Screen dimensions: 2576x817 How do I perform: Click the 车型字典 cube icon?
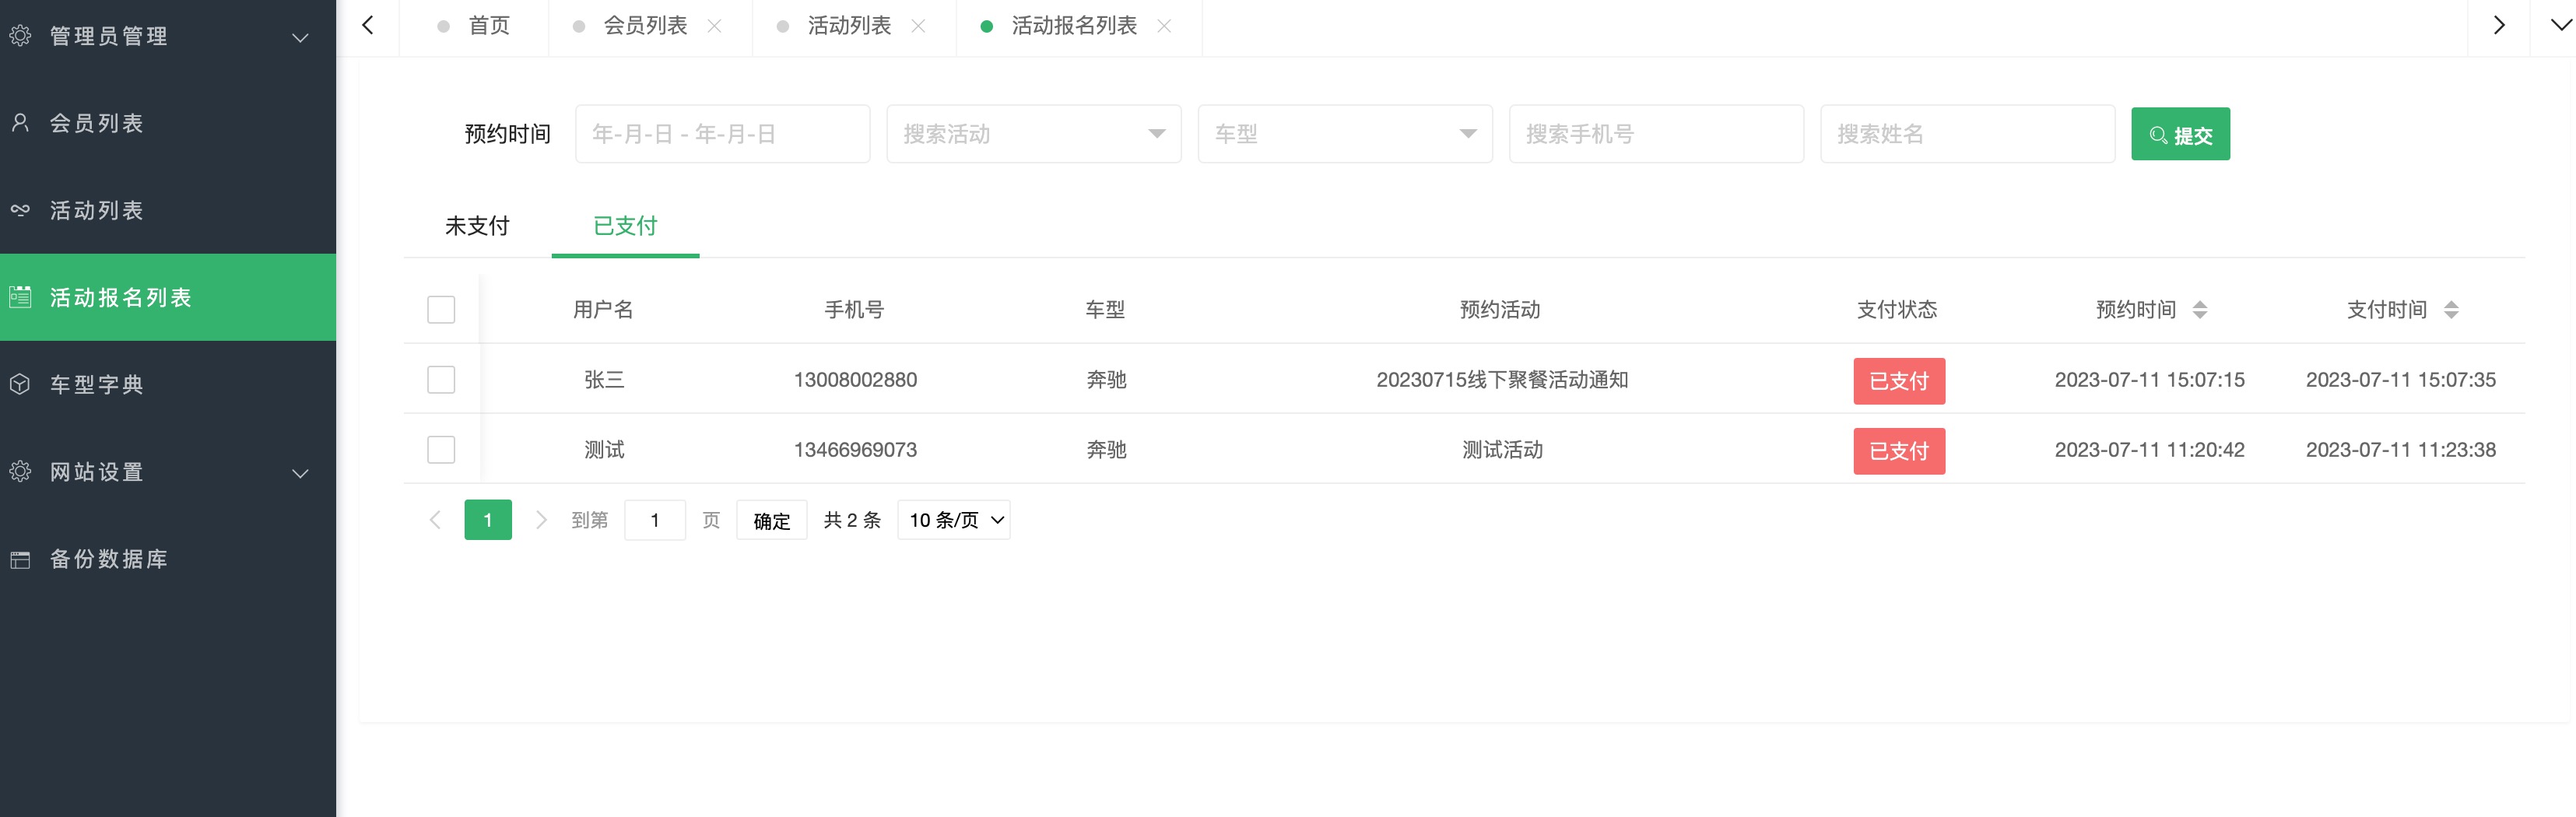[x=20, y=384]
